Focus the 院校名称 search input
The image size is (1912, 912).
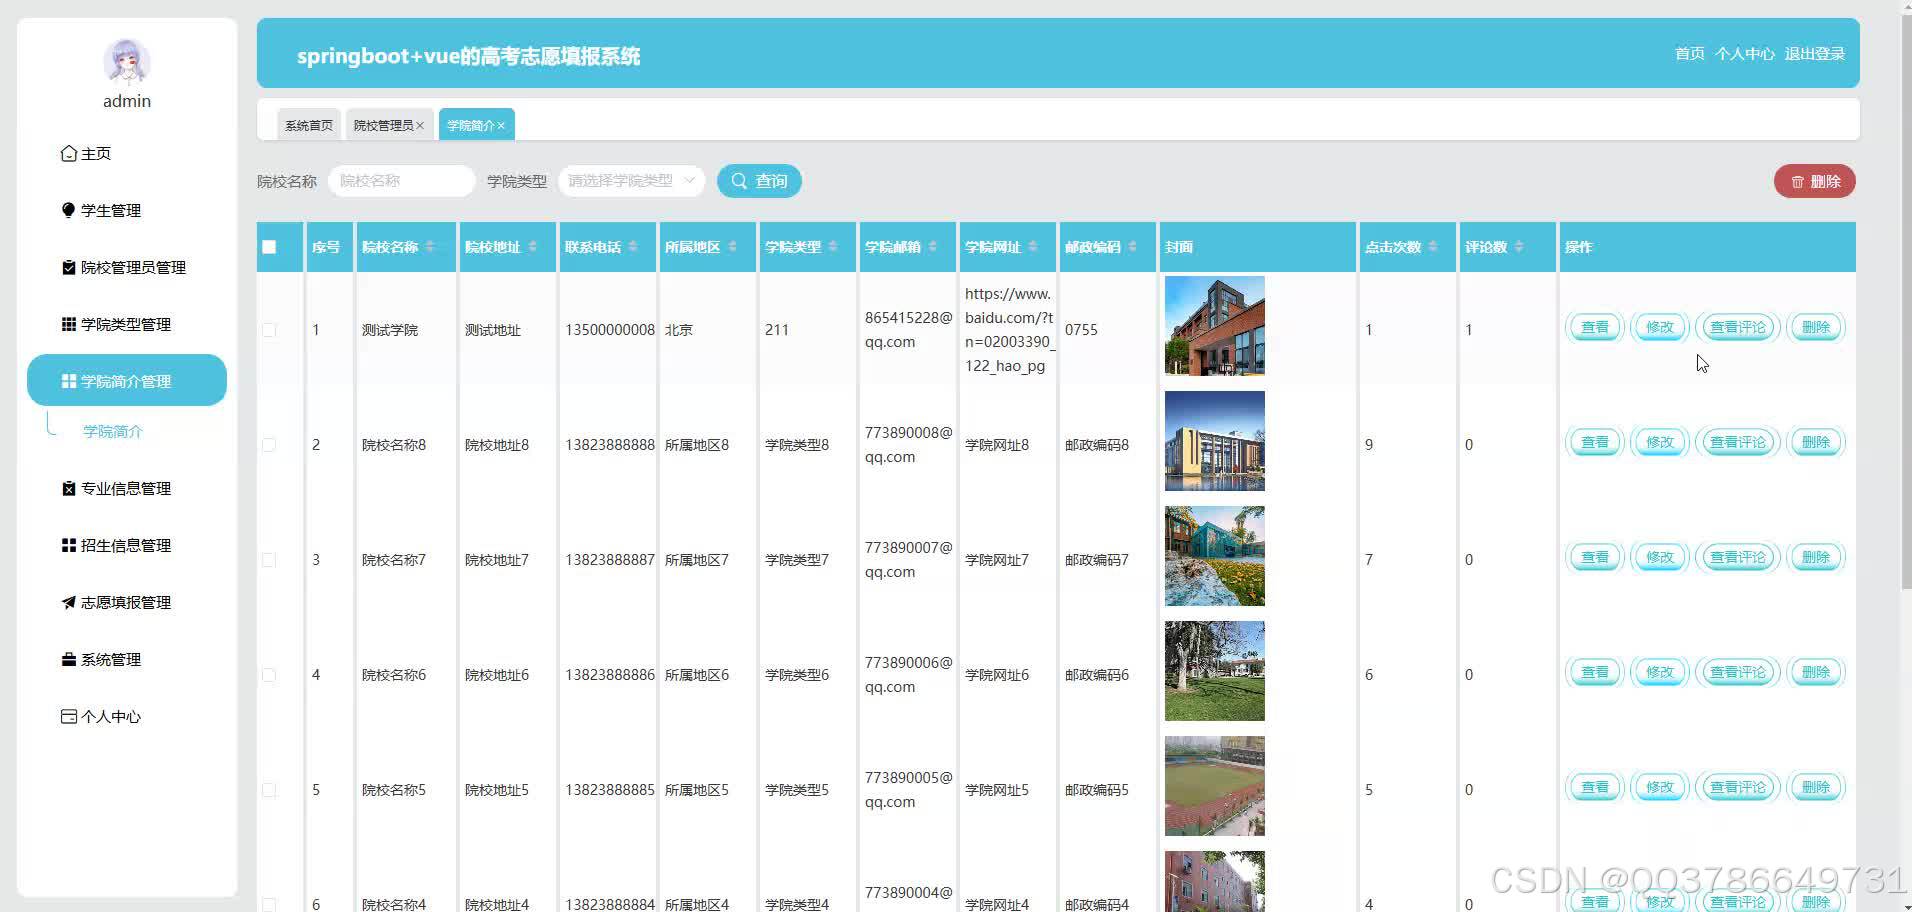[401, 181]
